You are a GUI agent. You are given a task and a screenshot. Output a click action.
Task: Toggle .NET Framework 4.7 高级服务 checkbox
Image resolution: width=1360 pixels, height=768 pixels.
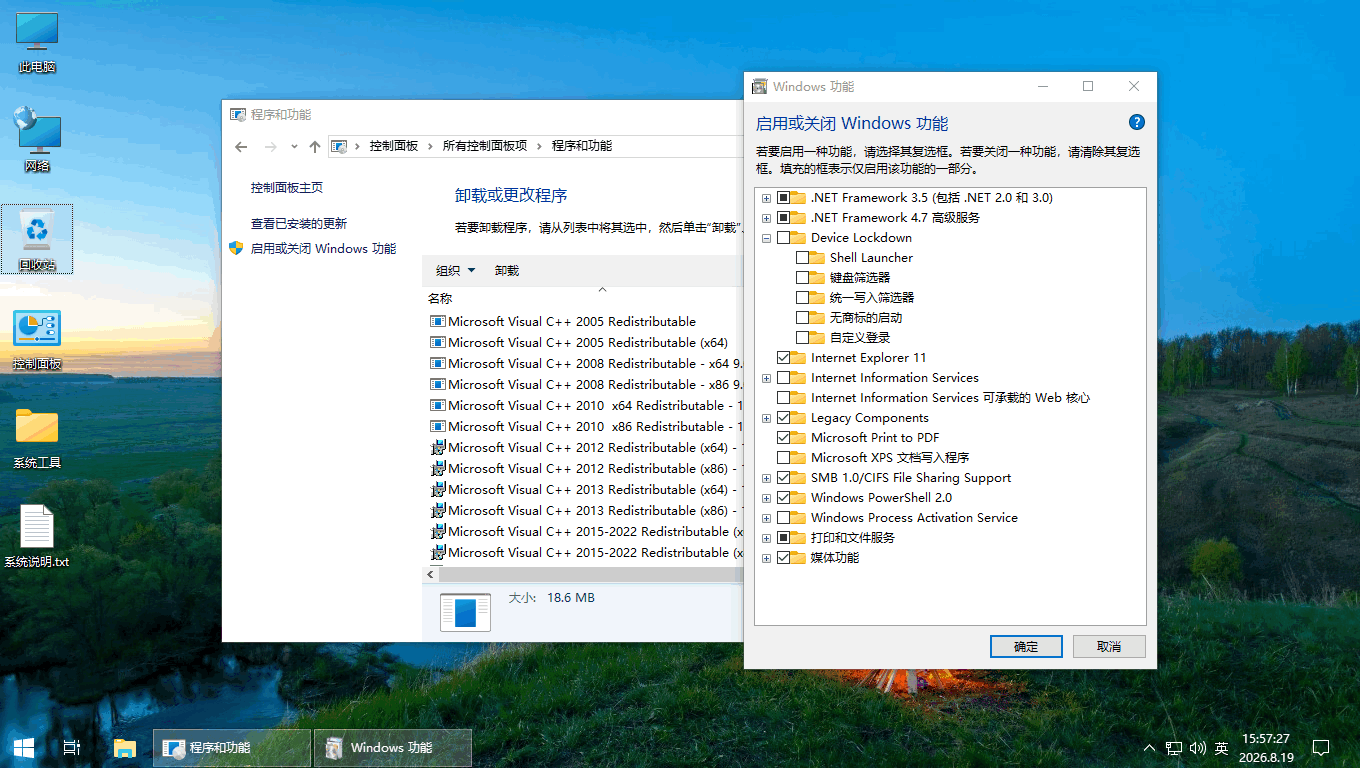pyautogui.click(x=783, y=217)
